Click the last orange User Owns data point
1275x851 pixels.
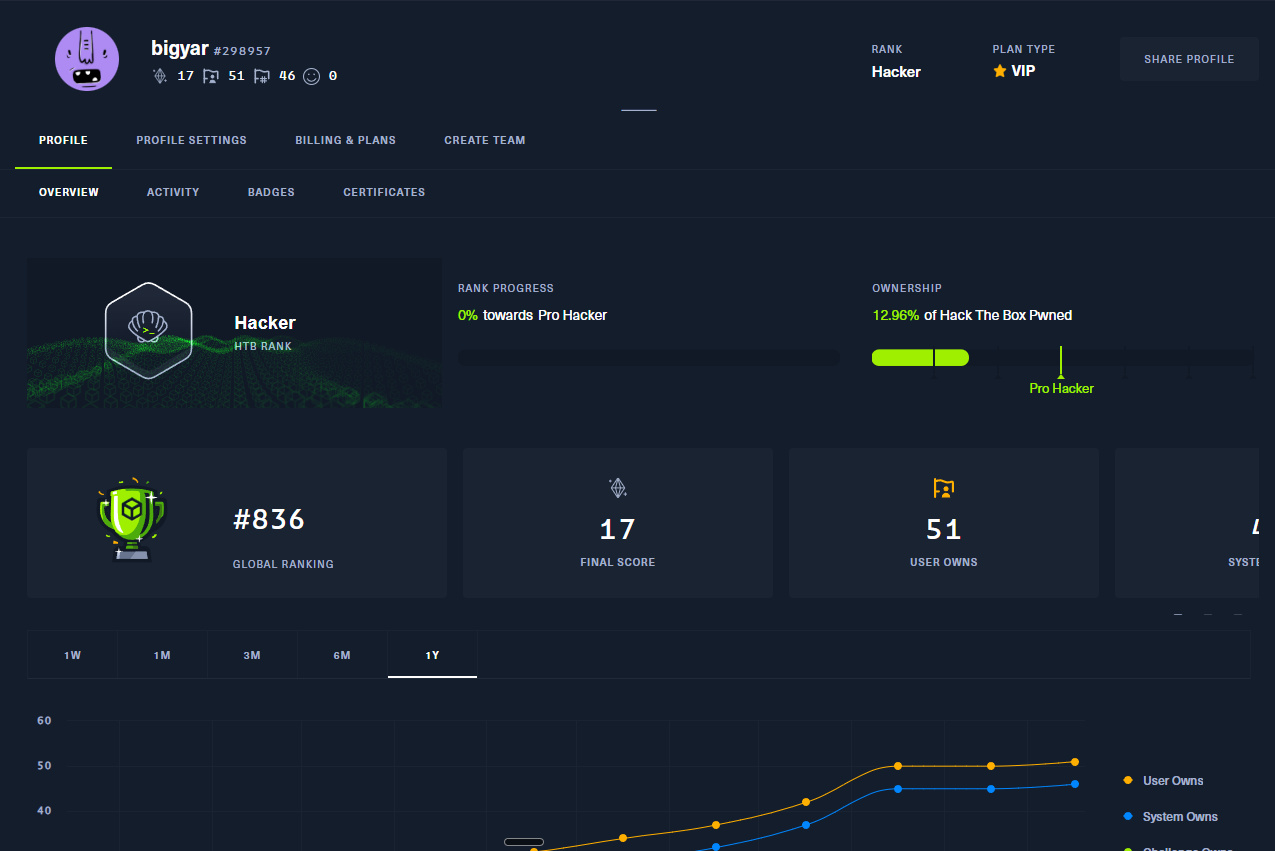click(1075, 762)
